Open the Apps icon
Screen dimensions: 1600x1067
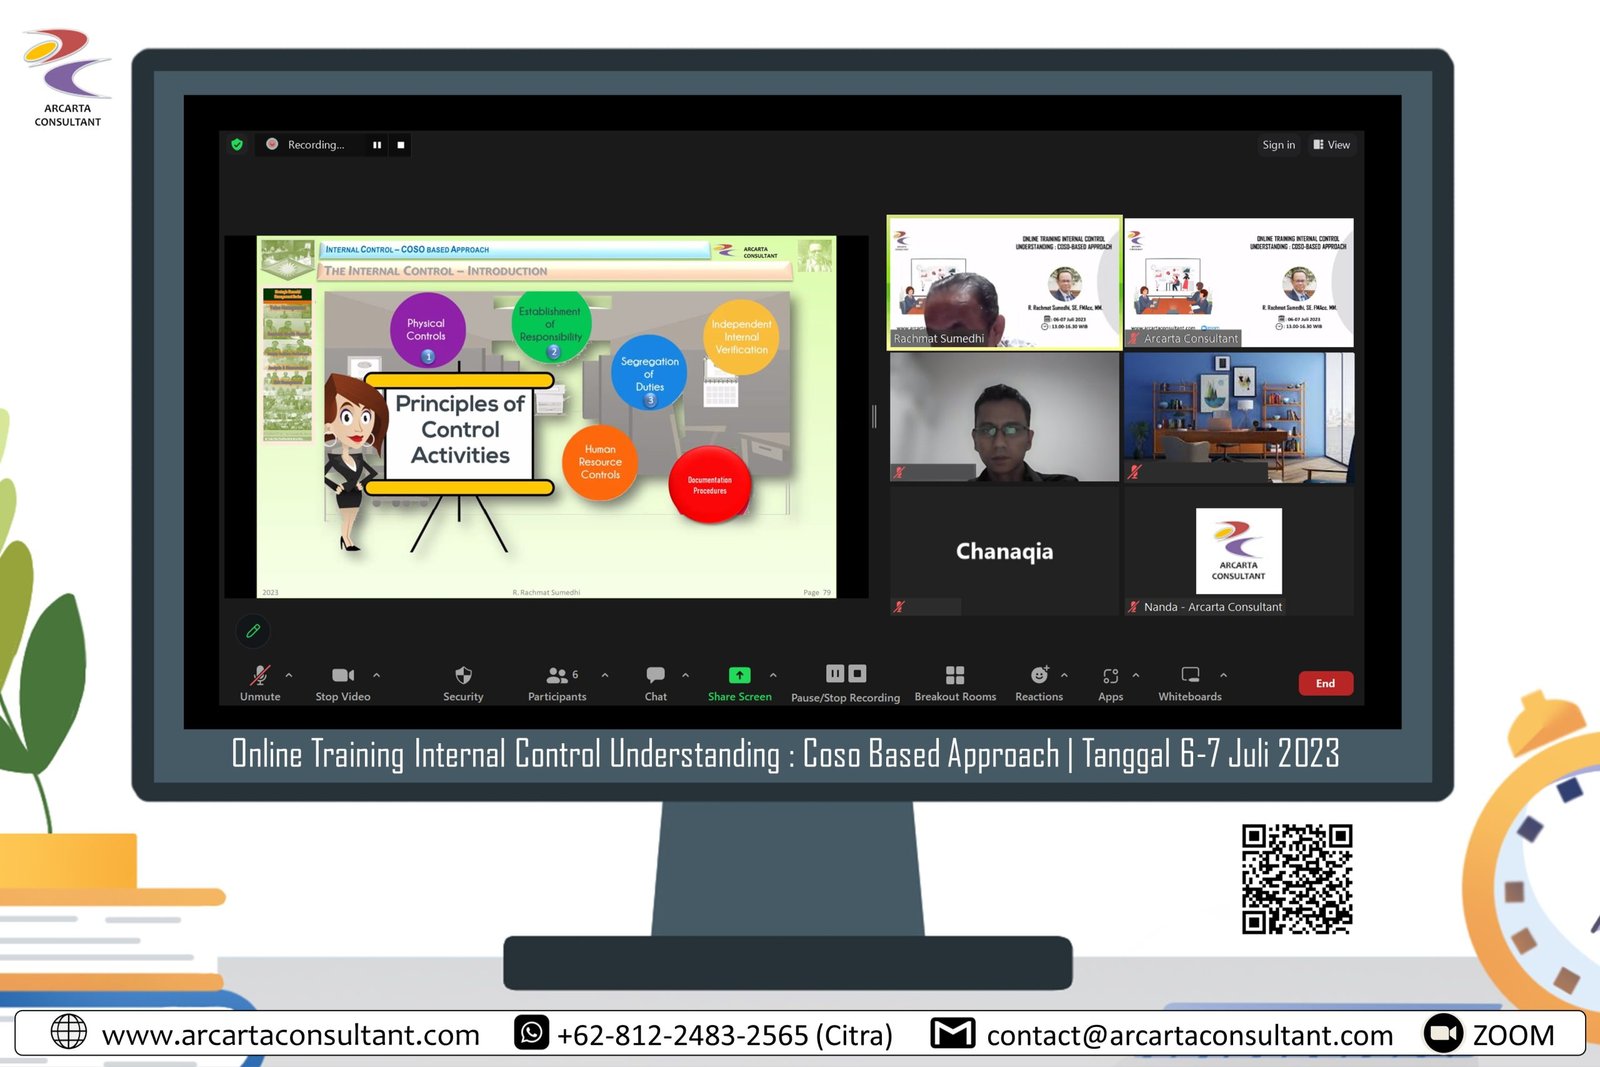click(1110, 676)
